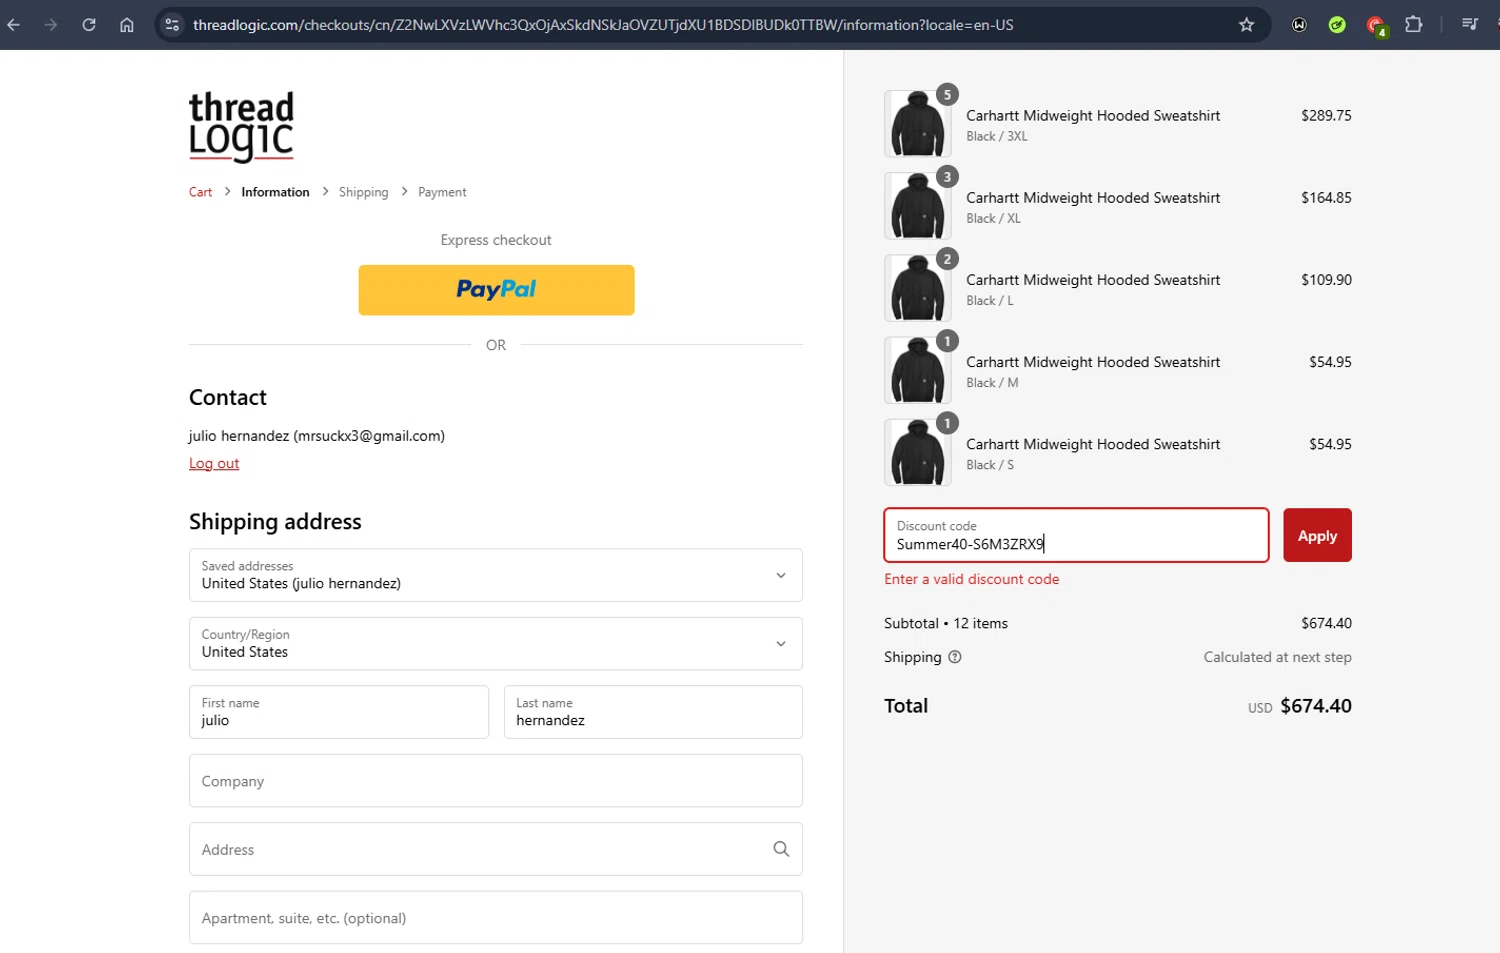Reload the checkout page
1500x953 pixels.
(x=89, y=25)
